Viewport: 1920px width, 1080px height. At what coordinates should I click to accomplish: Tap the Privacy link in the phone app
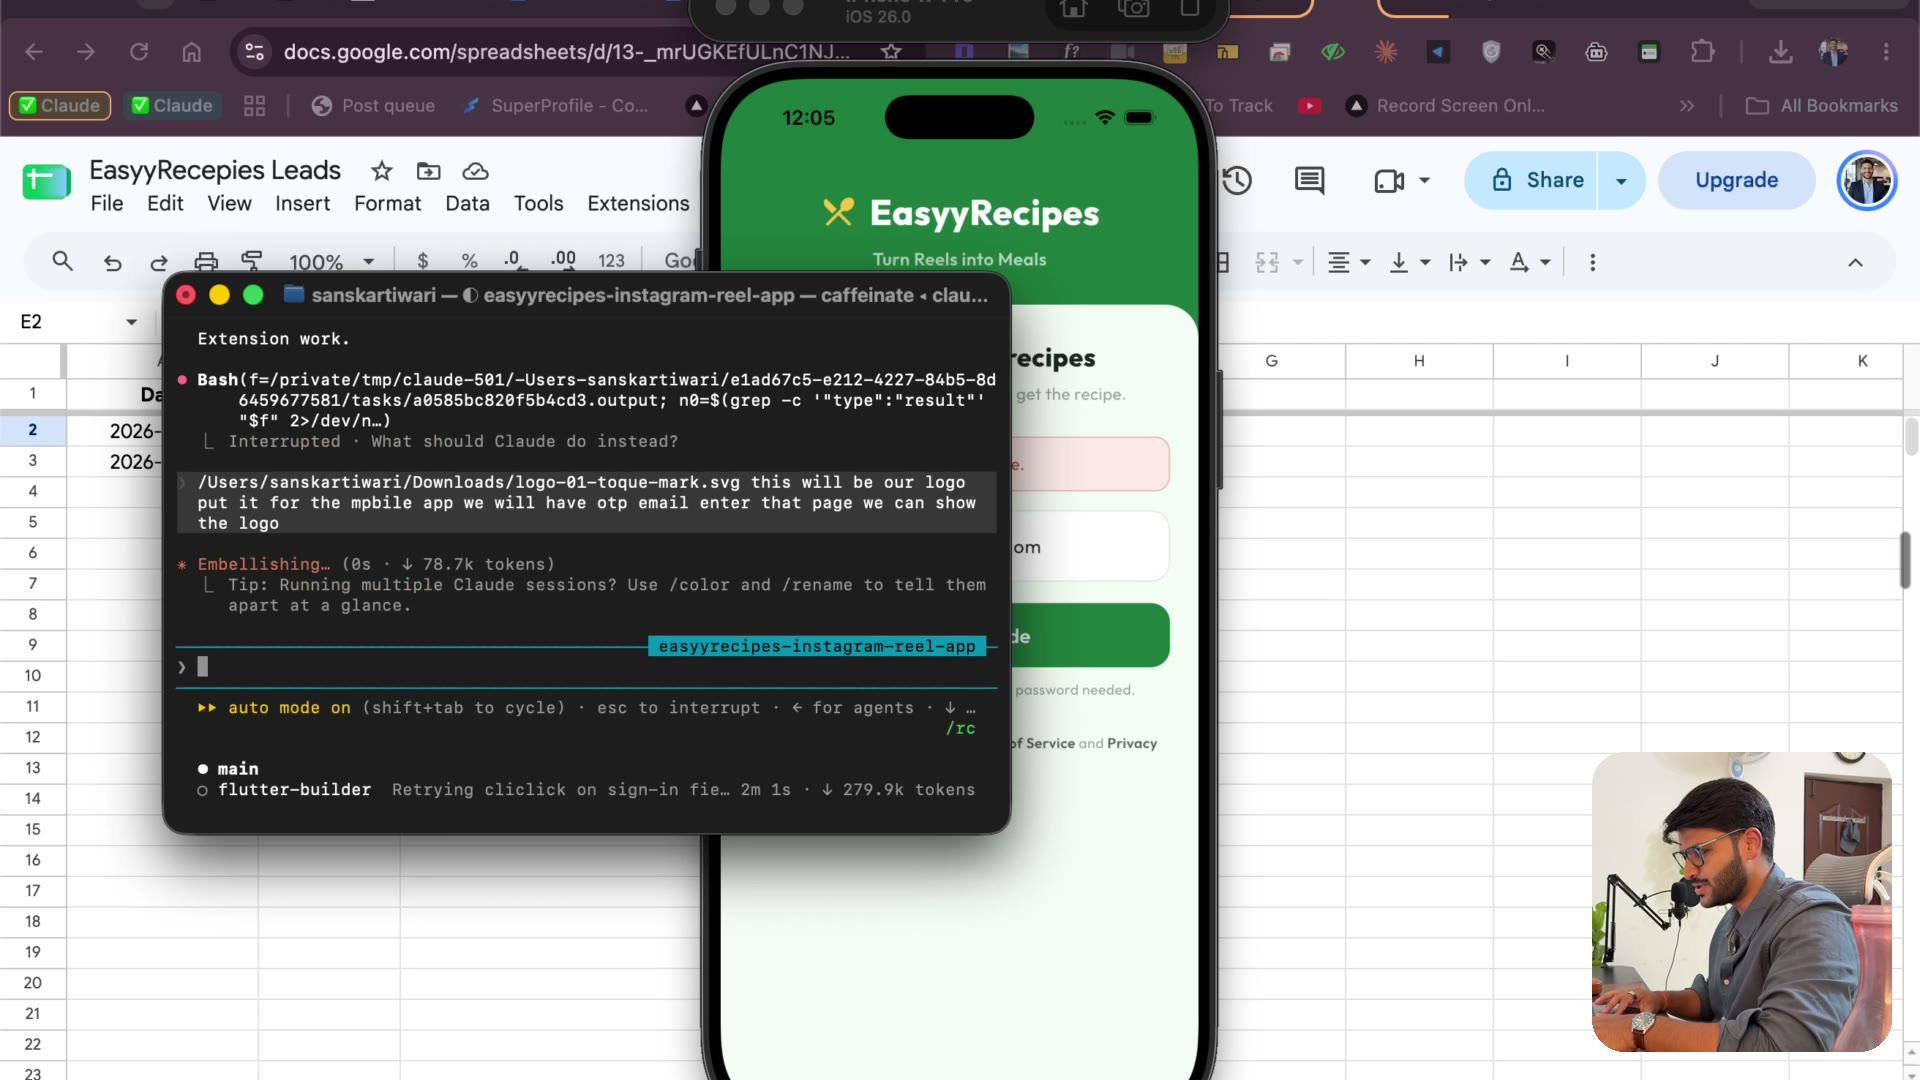[1131, 743]
